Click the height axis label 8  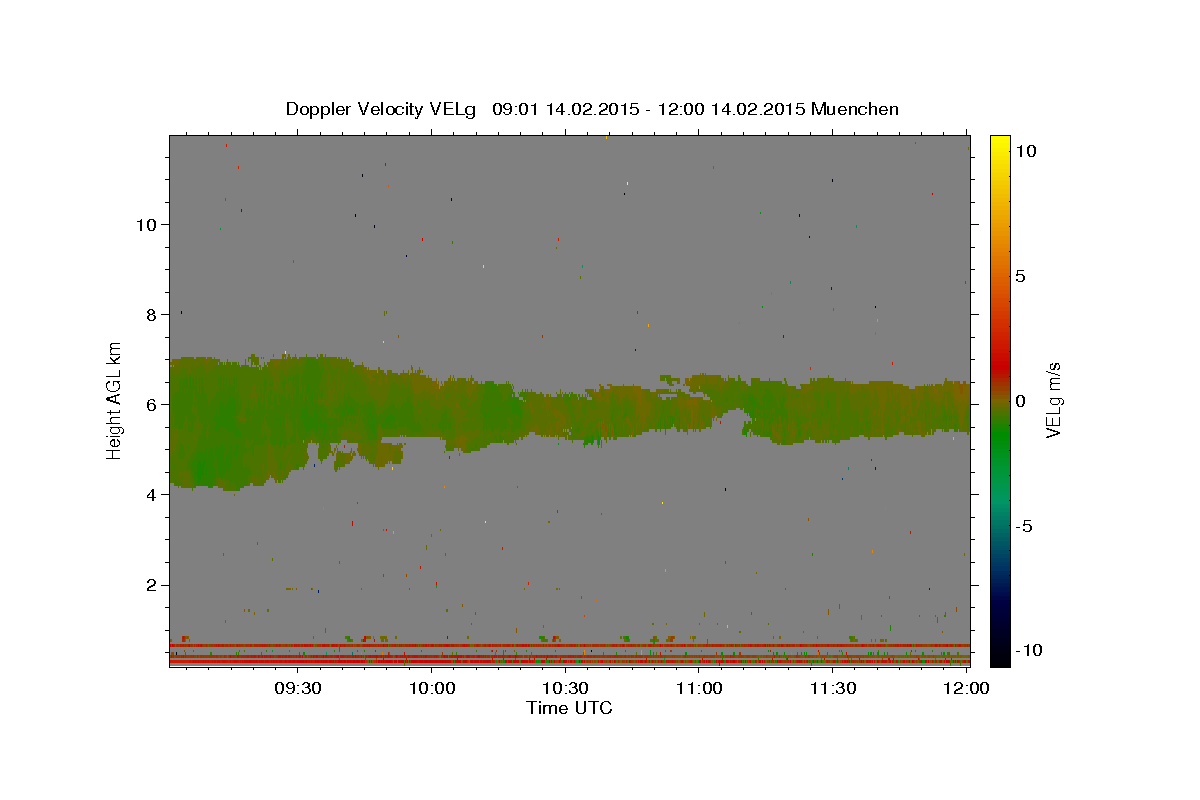coord(151,314)
